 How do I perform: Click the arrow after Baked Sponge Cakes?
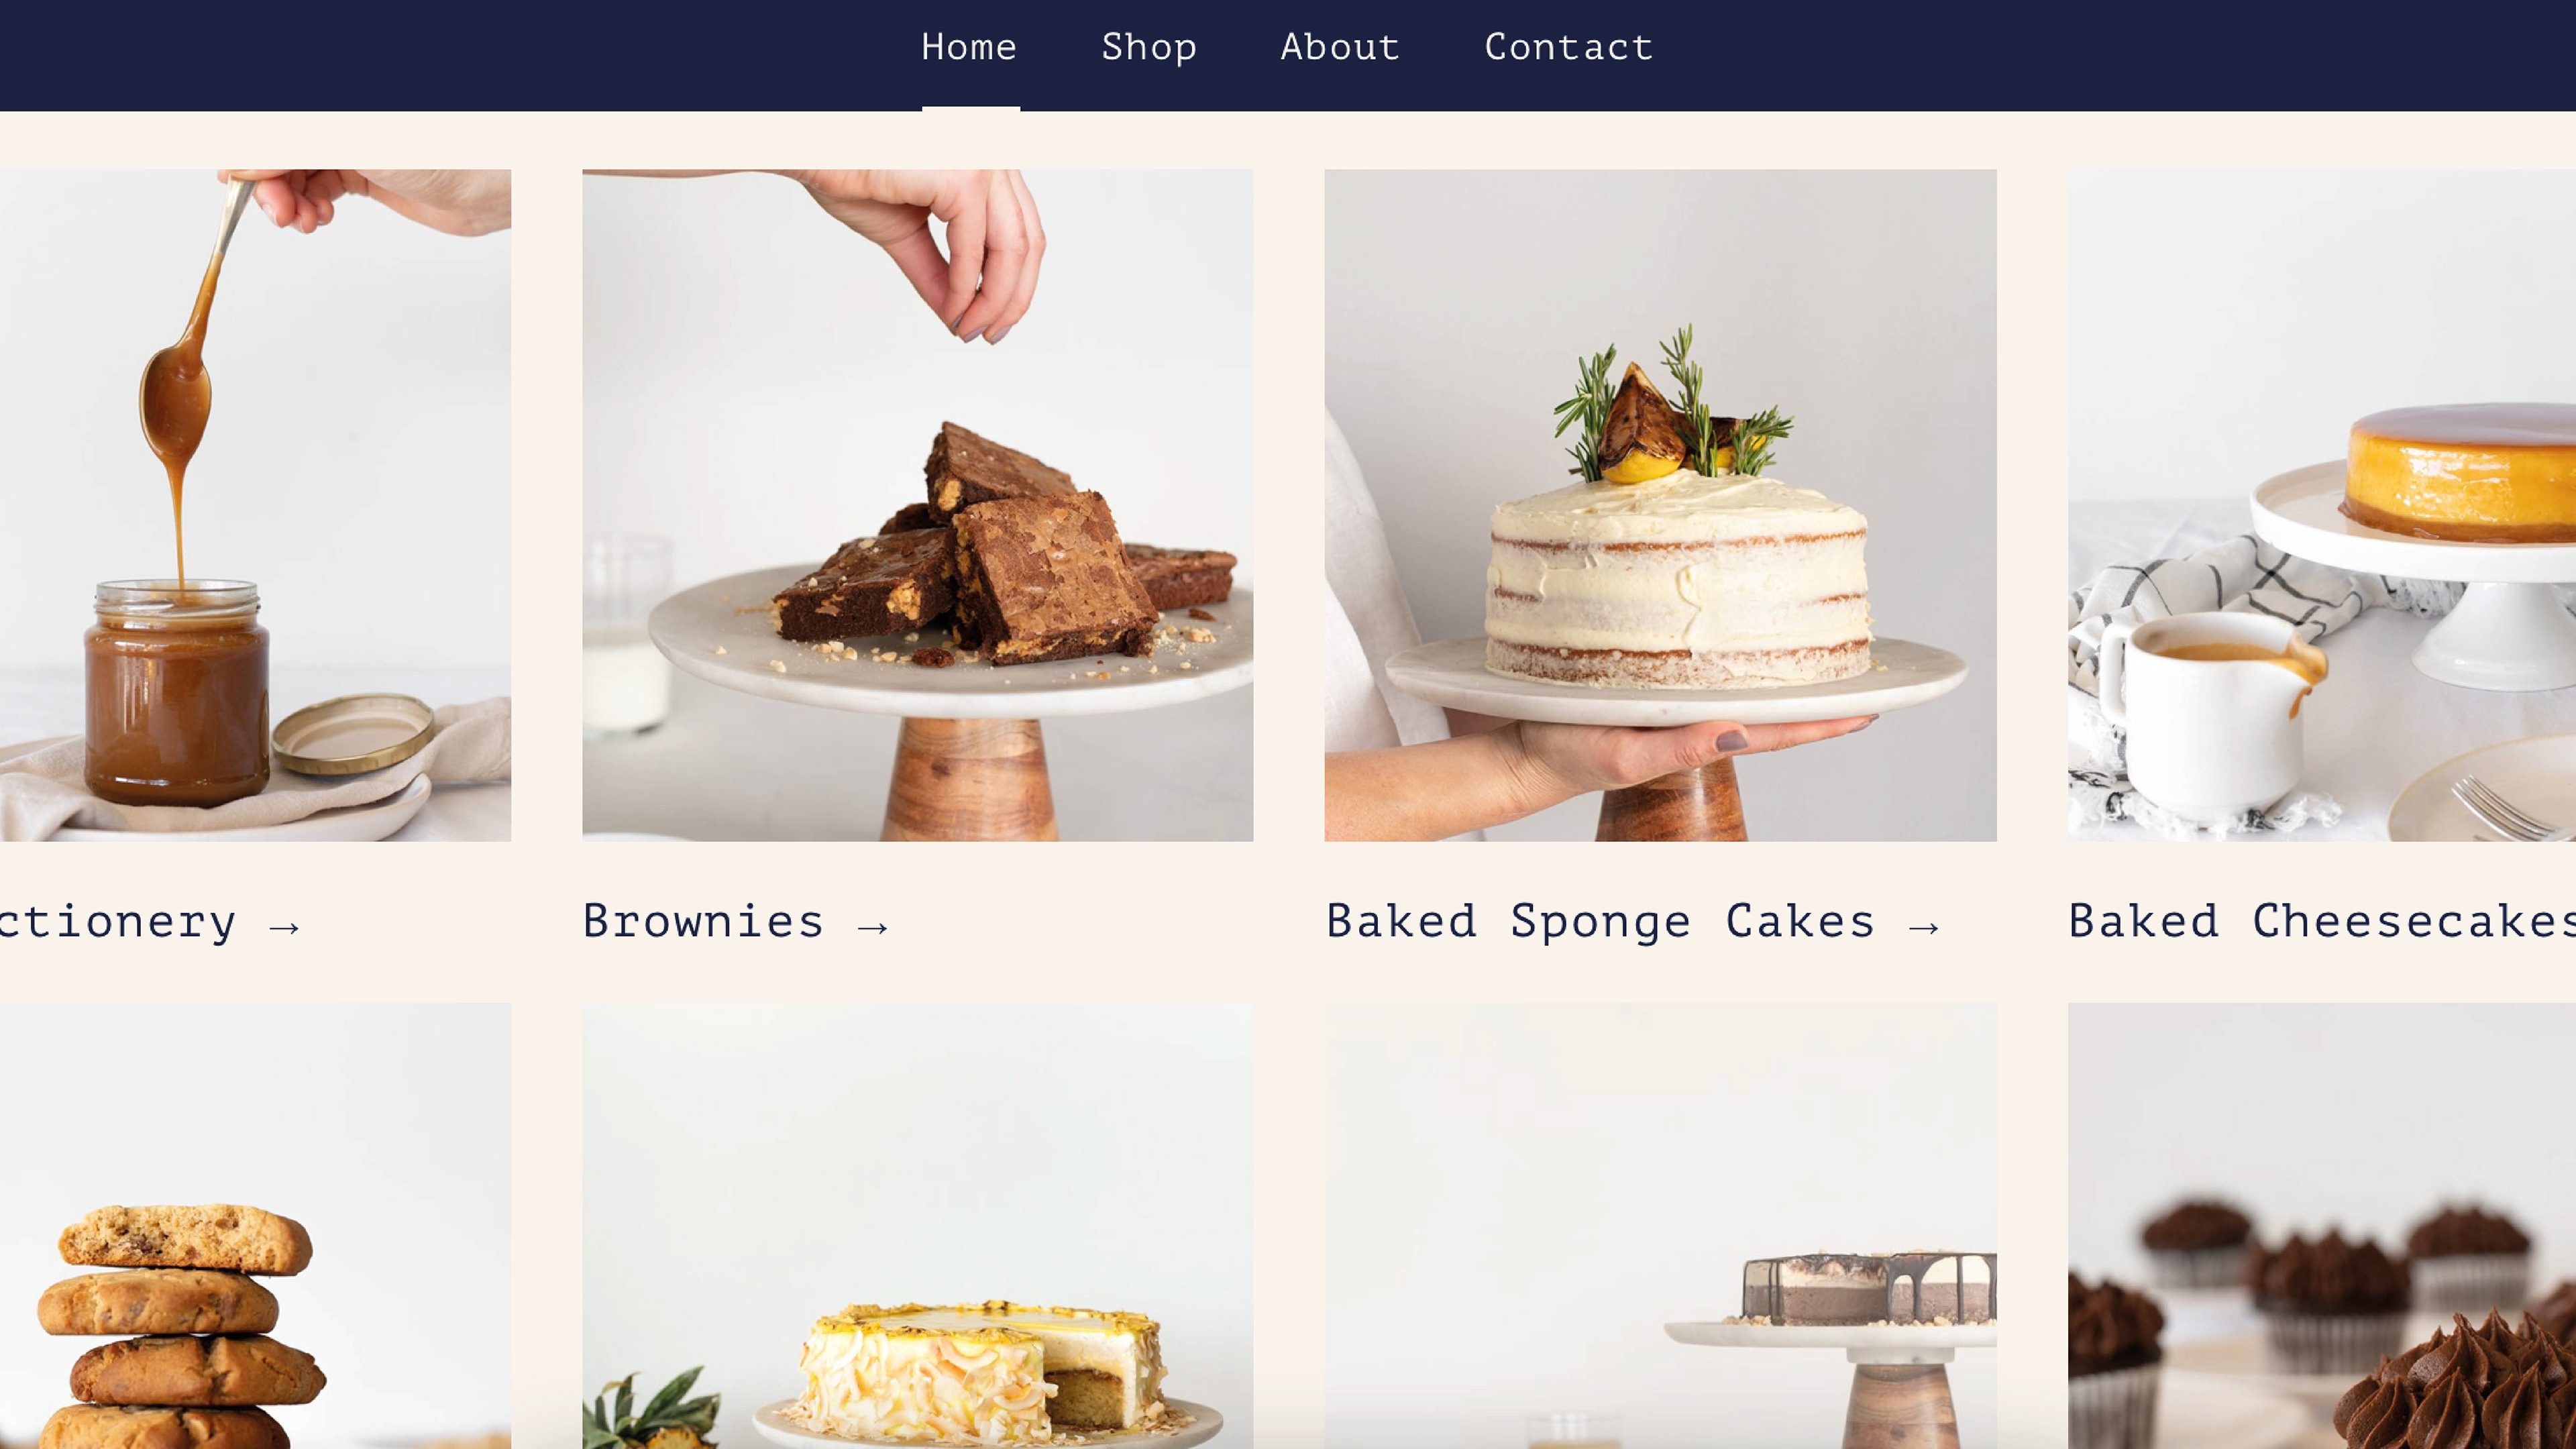pyautogui.click(x=1924, y=927)
